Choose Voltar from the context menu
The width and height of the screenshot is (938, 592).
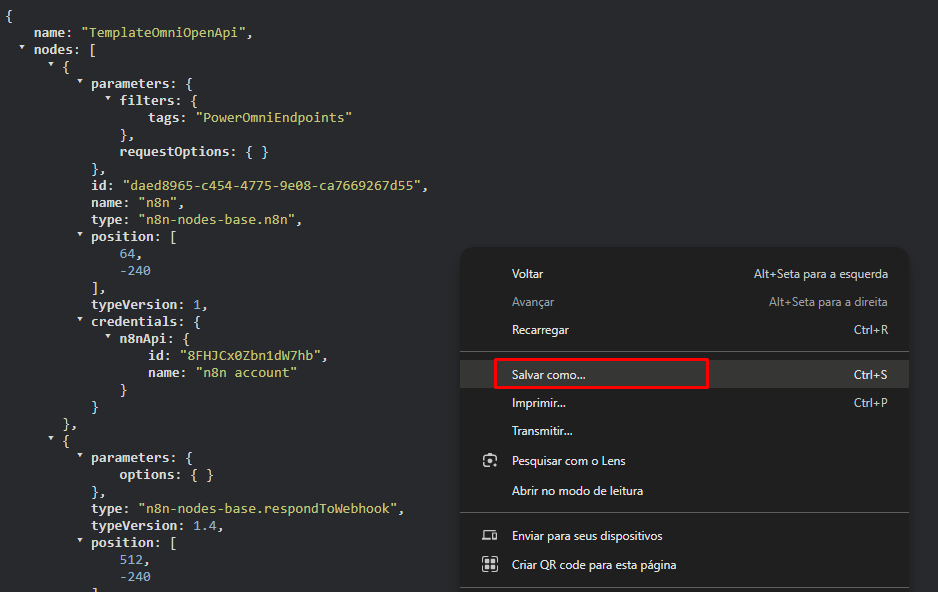[x=527, y=274]
